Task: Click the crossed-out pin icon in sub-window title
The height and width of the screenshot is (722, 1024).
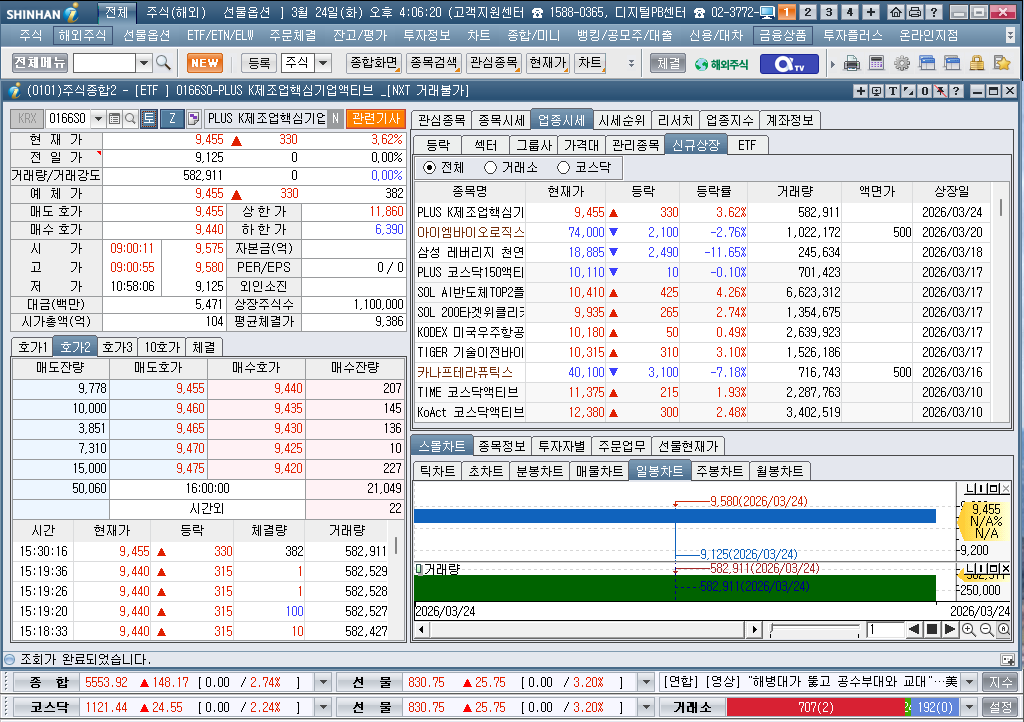Action: pyautogui.click(x=940, y=91)
